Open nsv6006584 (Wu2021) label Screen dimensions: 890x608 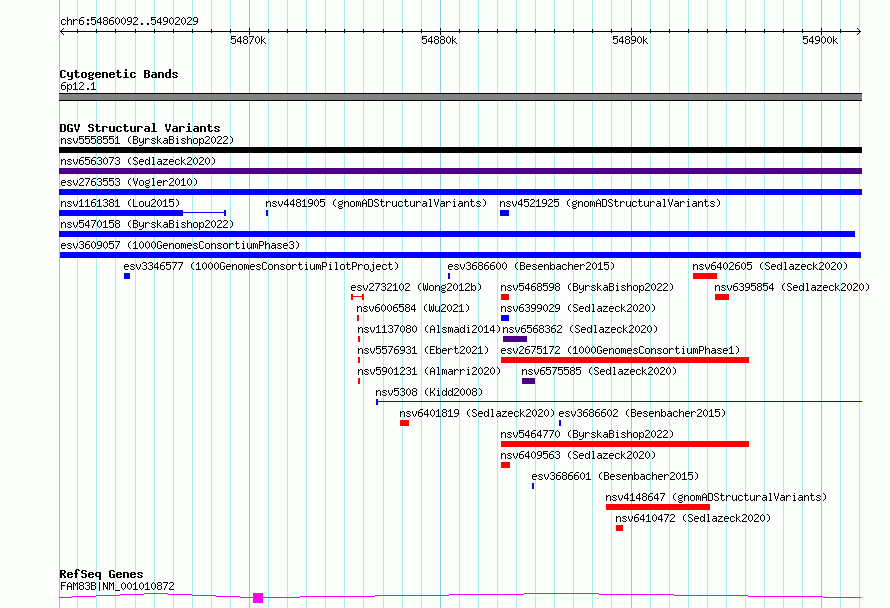pos(413,308)
